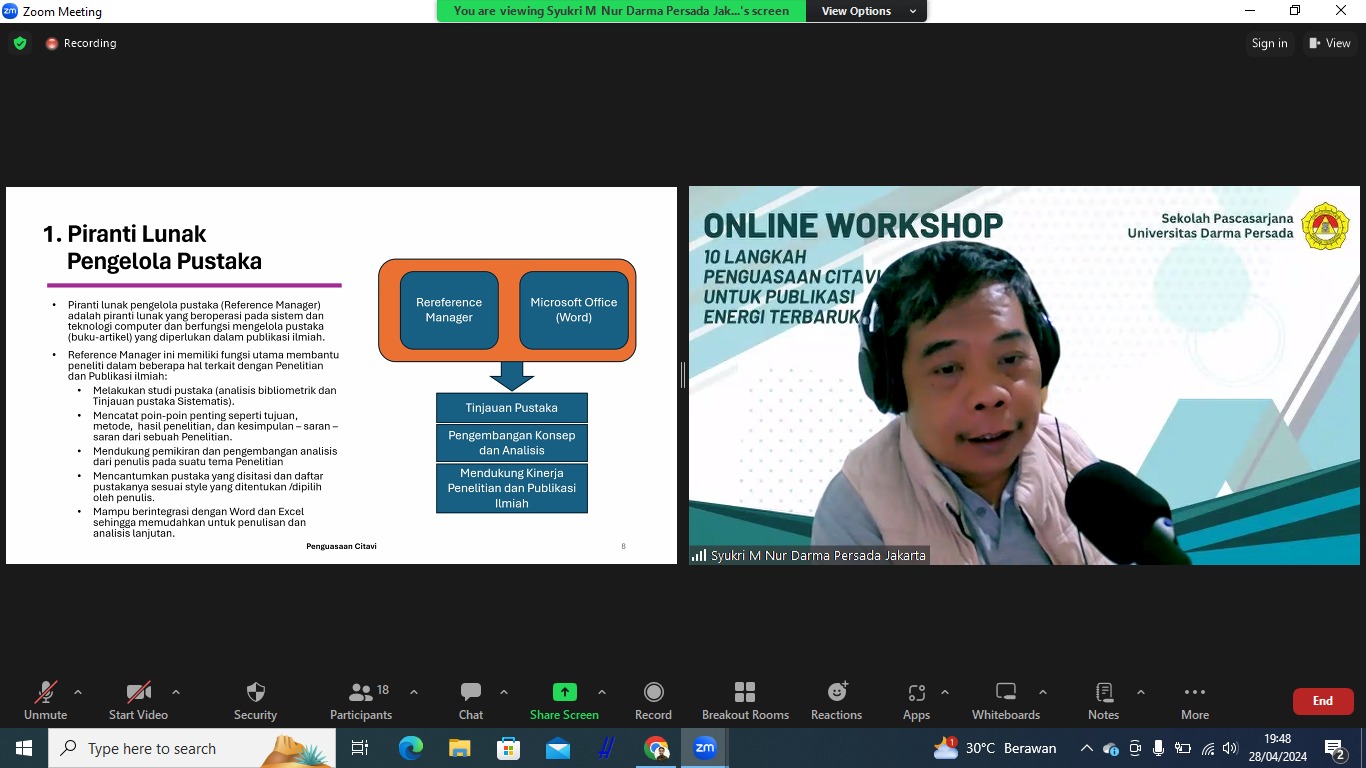Expand arrow next to Participants
Screen dimensions: 1366x768
point(414,692)
